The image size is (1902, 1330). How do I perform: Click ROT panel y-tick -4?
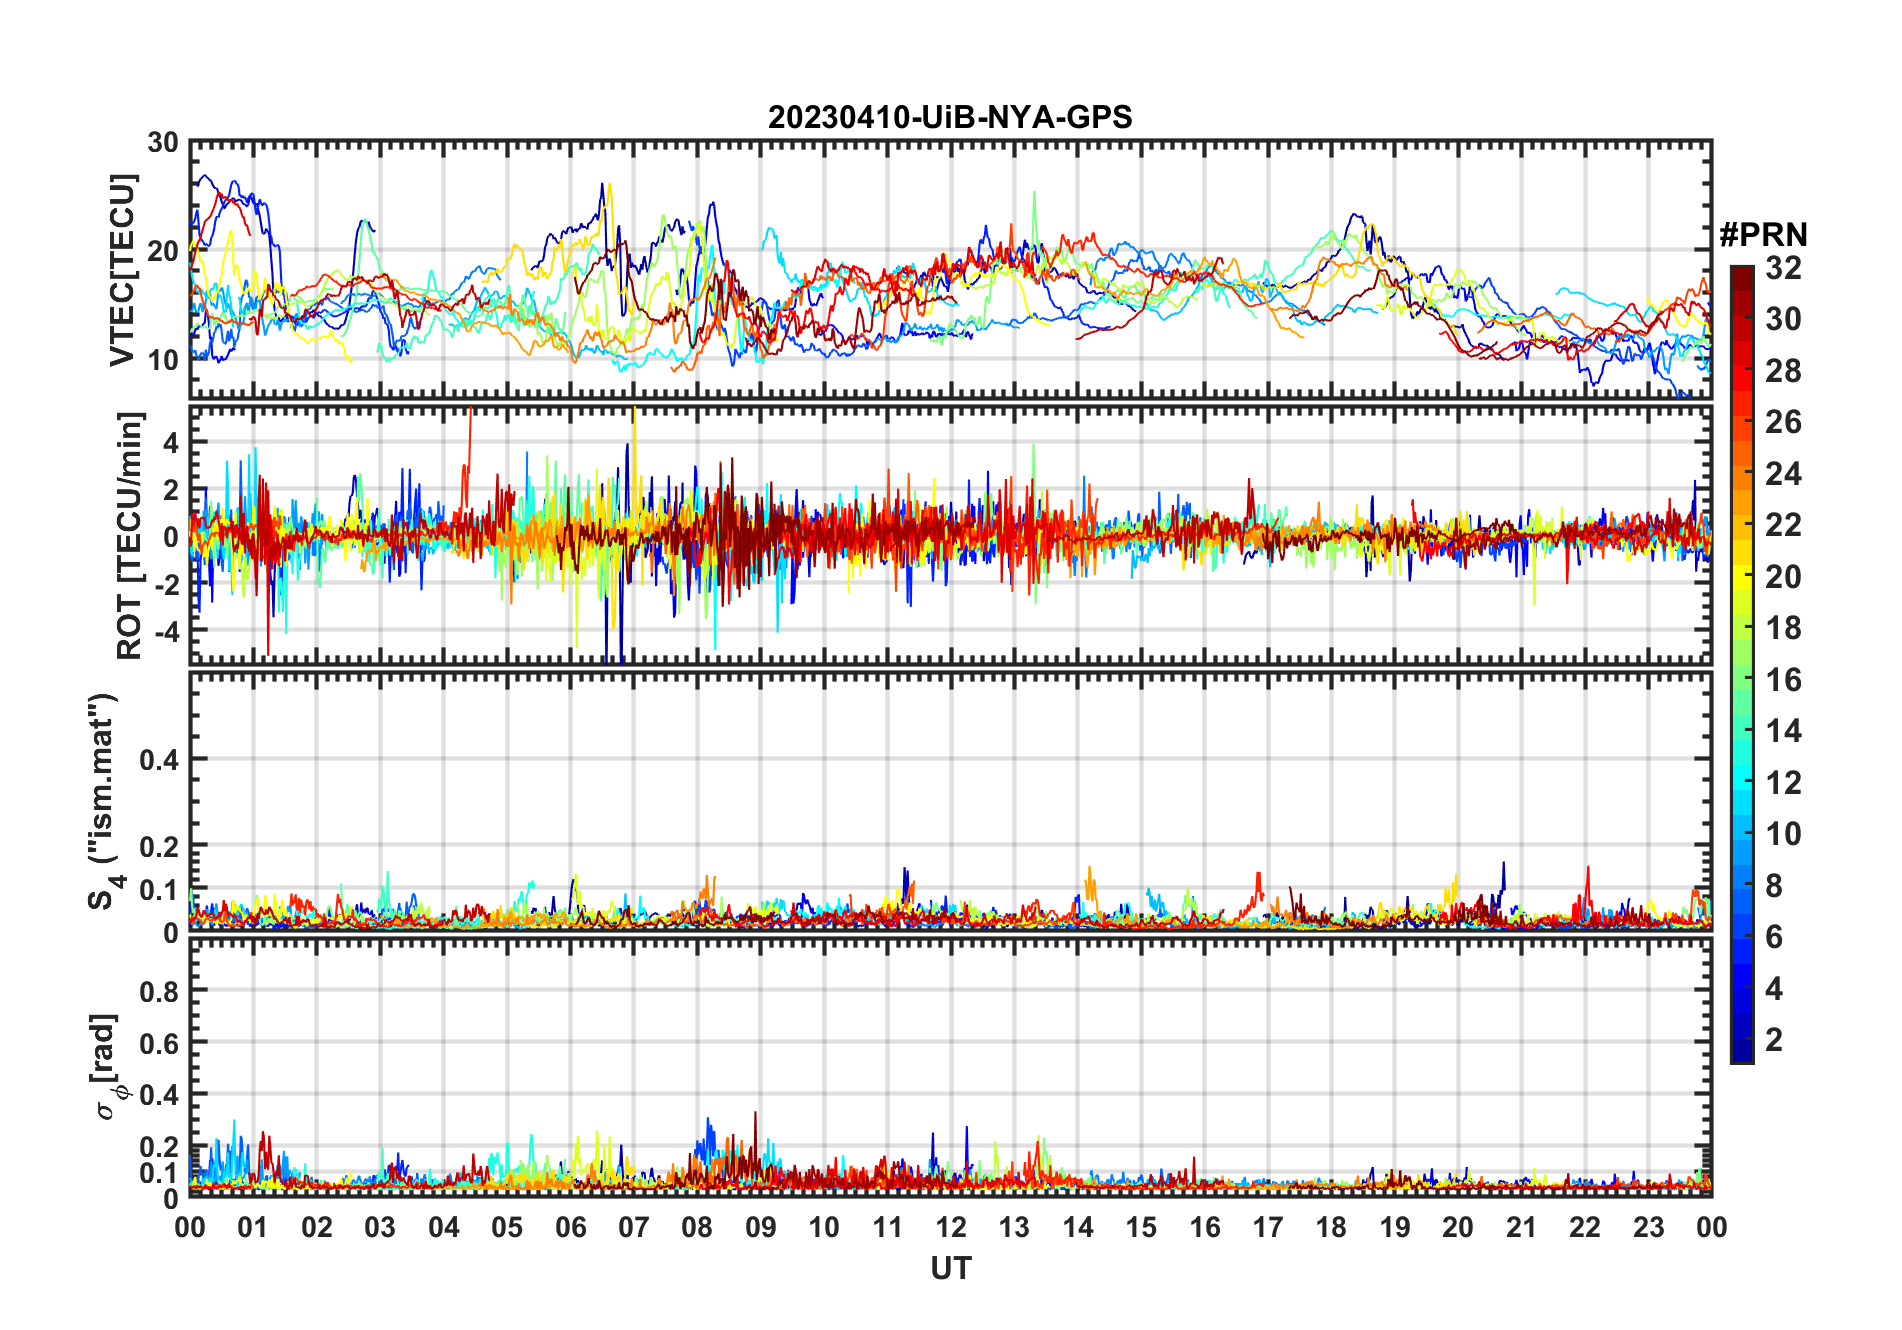click(x=167, y=631)
